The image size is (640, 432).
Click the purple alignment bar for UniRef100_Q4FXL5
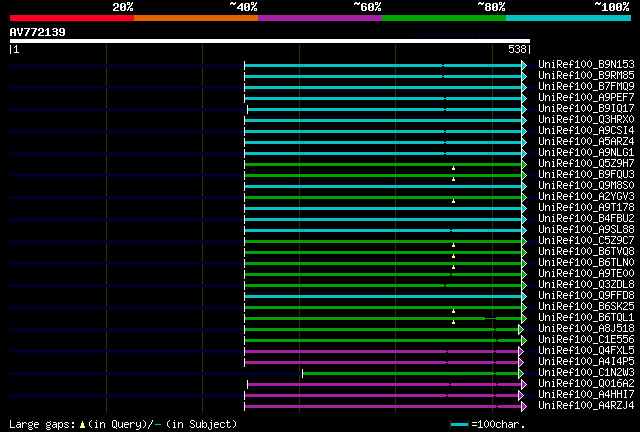tap(381, 351)
